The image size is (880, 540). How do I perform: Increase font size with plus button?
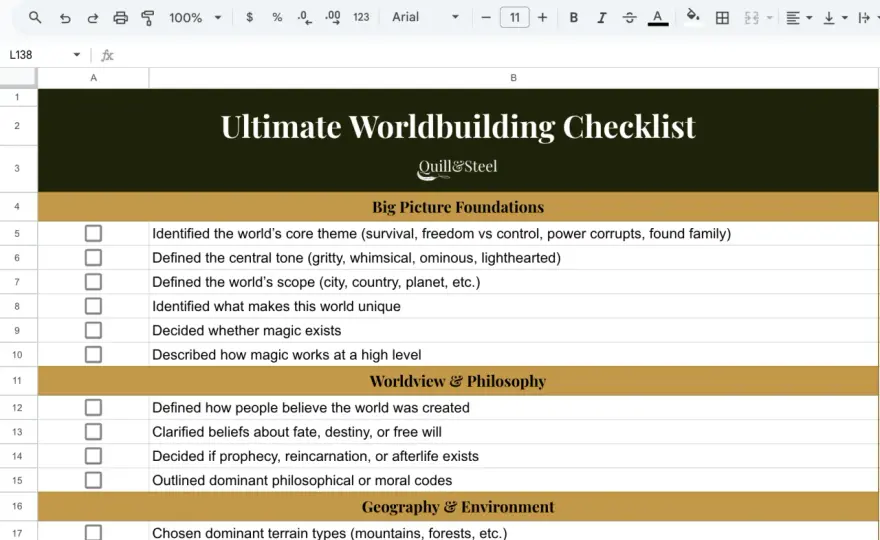click(x=542, y=17)
